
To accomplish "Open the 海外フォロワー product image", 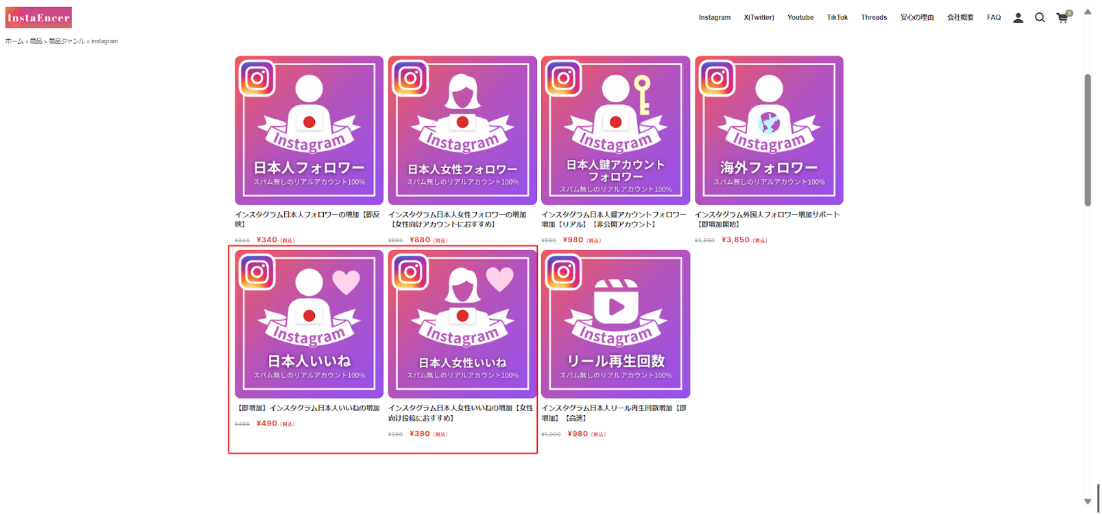I will [x=769, y=131].
